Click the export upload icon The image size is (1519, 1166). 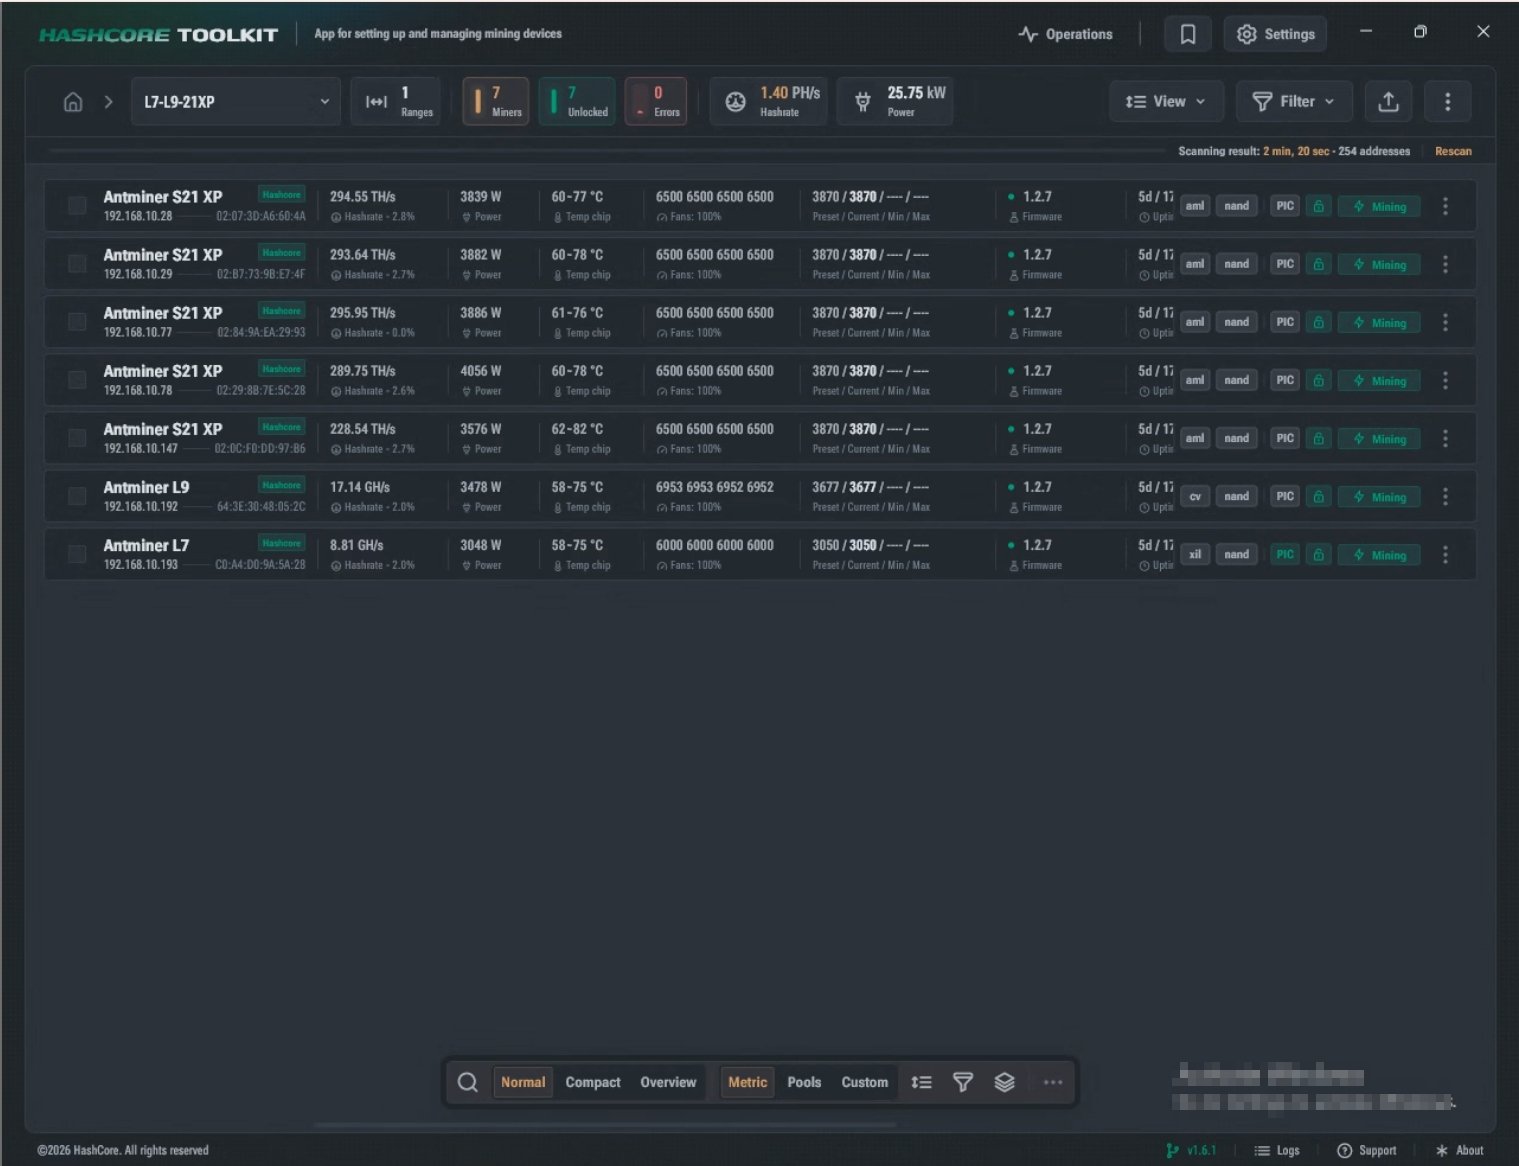(x=1388, y=102)
